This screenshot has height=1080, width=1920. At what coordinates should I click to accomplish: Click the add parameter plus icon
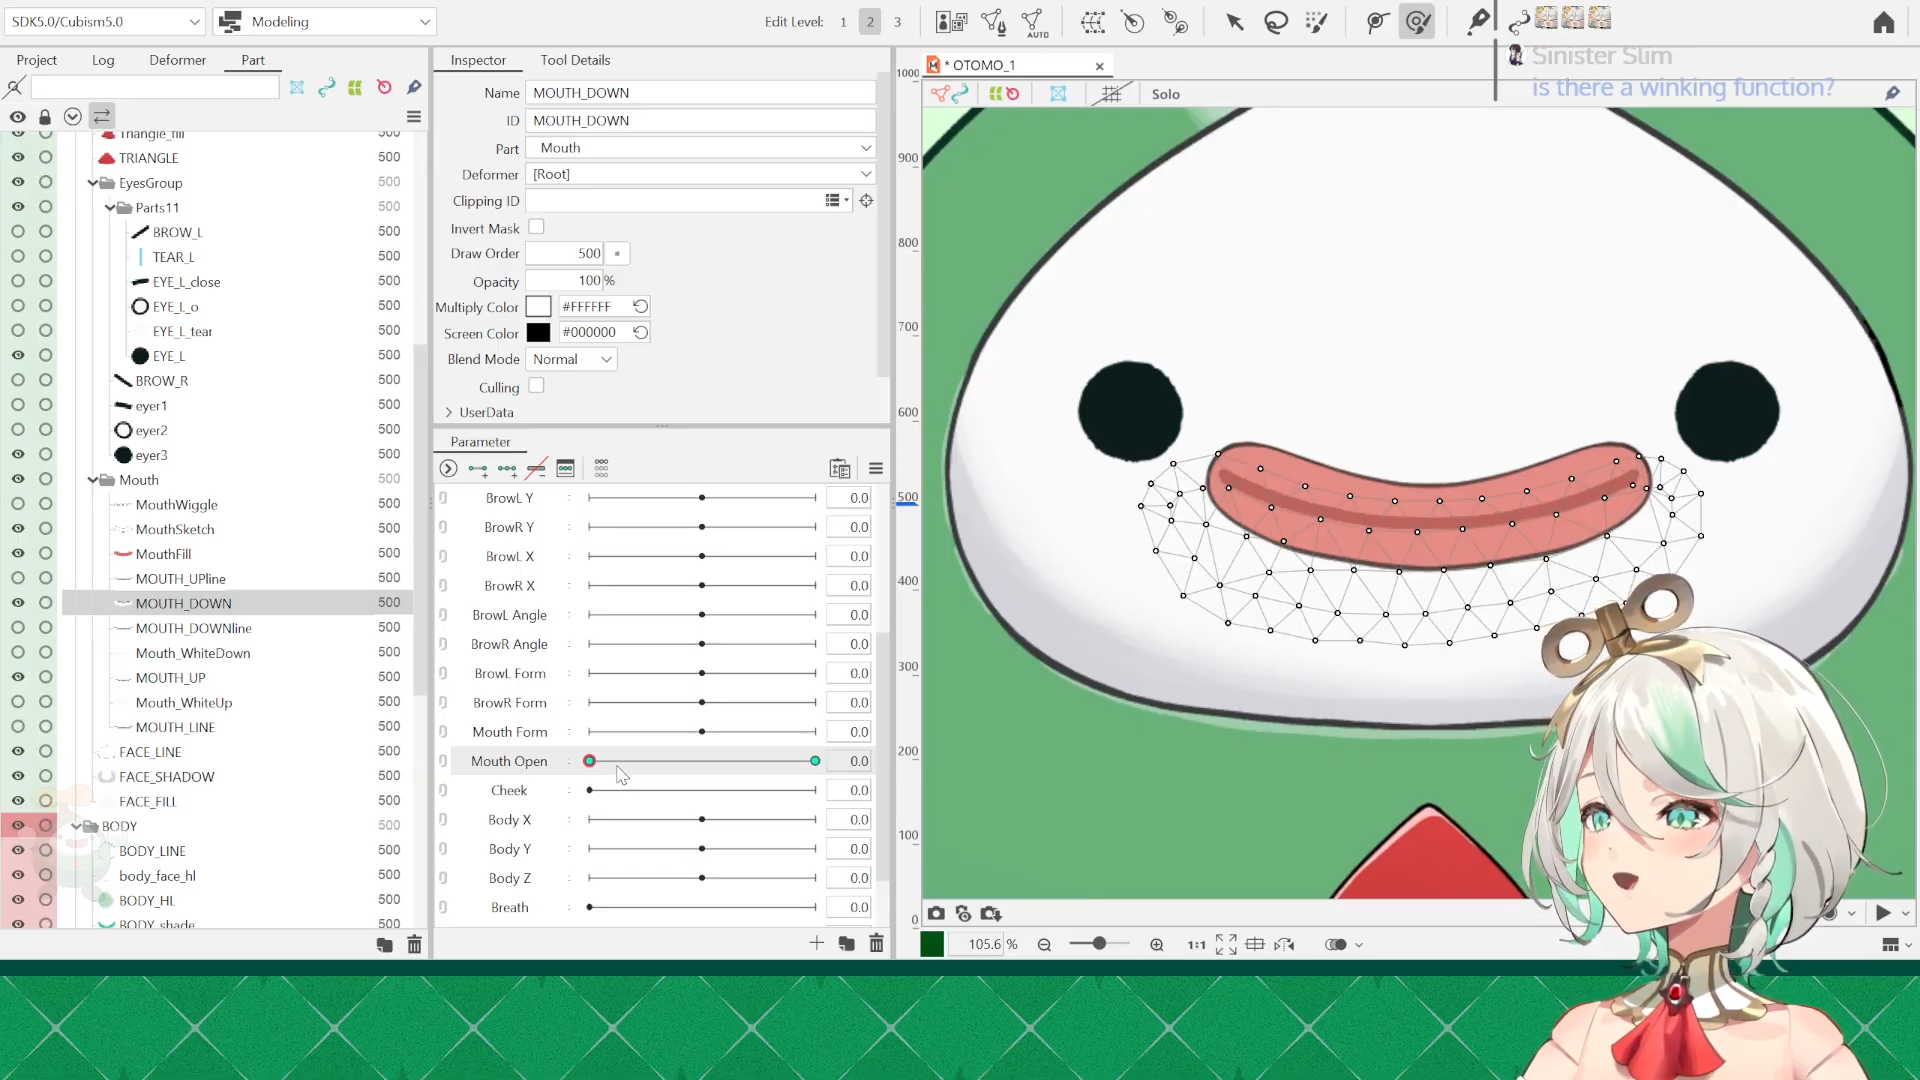[x=817, y=943]
